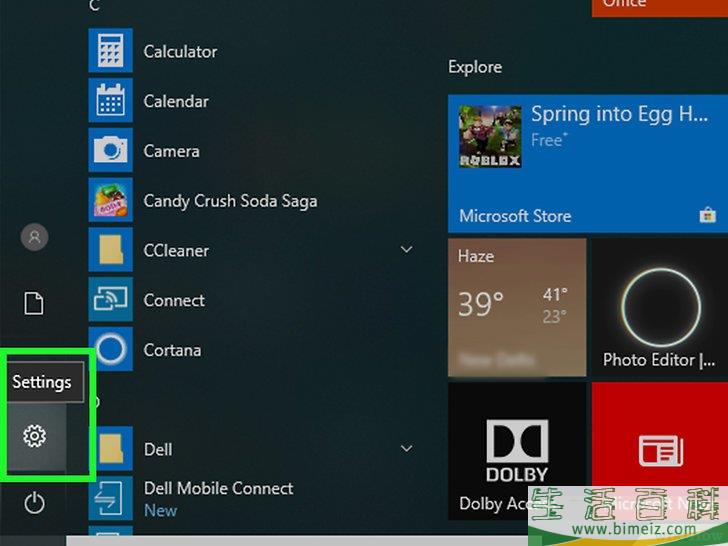Open the Calendar app icon
The image size is (728, 546).
pos(110,100)
